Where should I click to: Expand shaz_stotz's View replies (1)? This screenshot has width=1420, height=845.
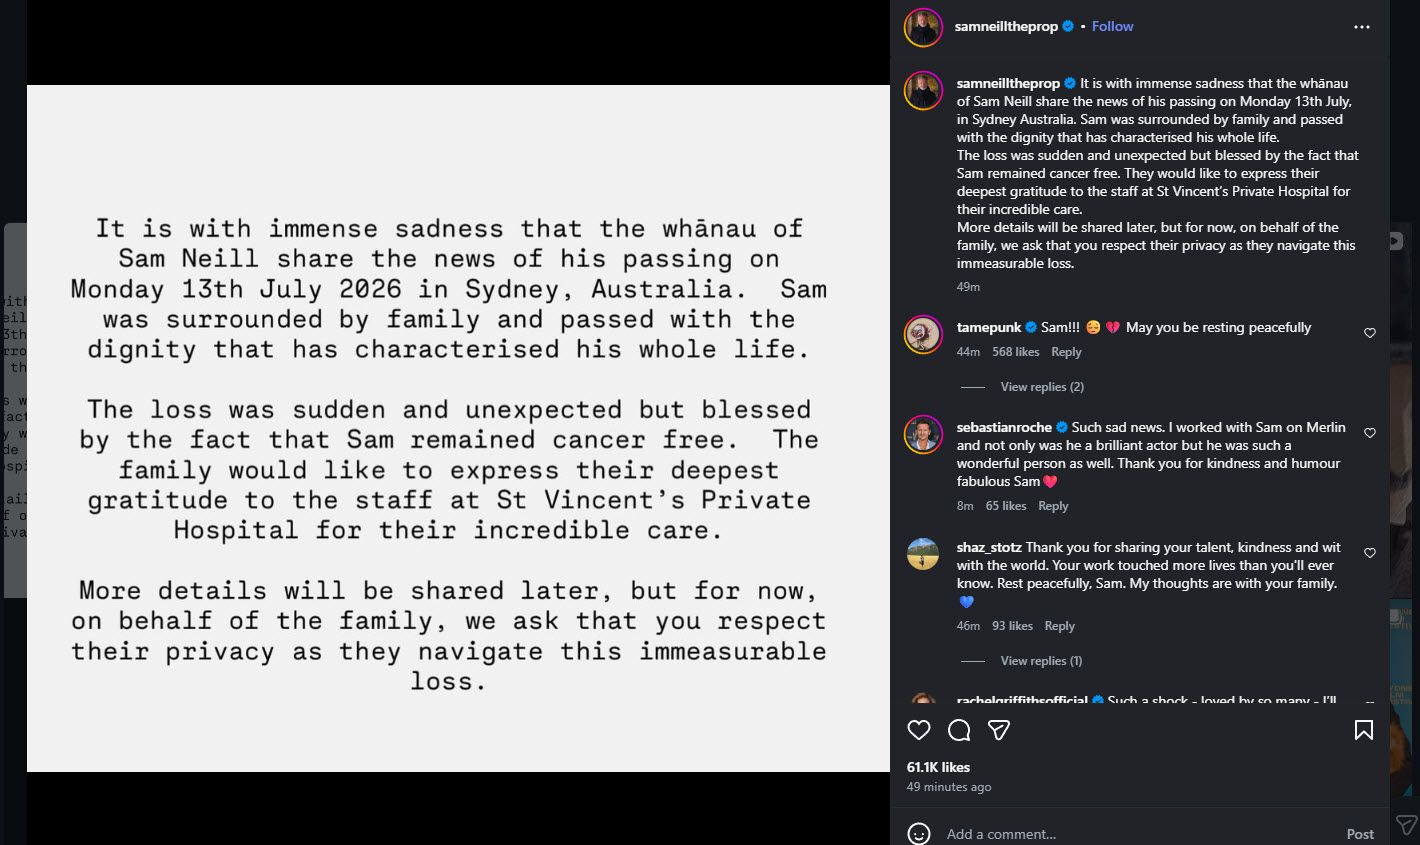coord(1041,661)
